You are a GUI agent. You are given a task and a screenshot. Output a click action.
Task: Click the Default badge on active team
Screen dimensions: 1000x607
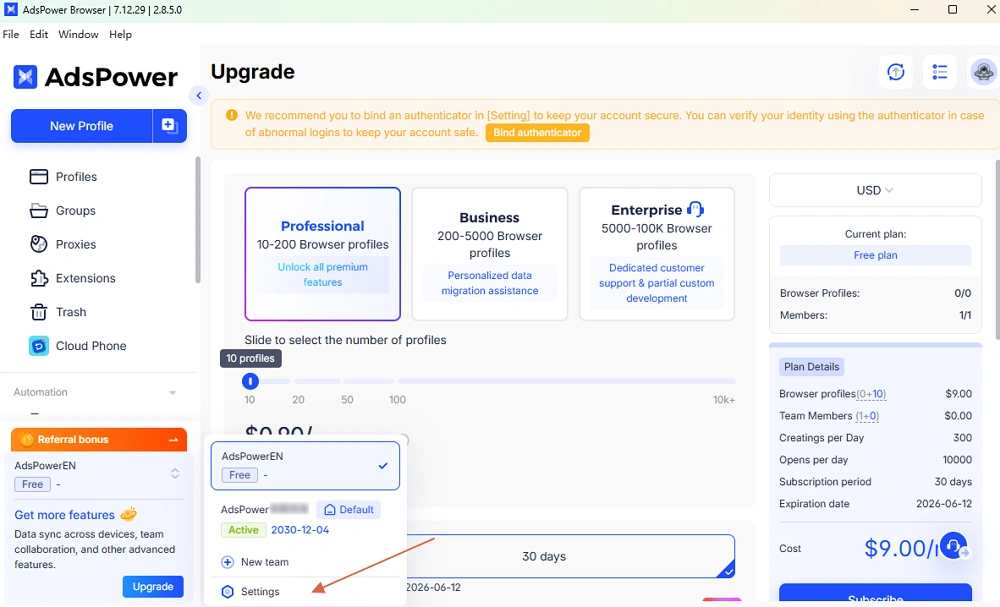(x=349, y=509)
